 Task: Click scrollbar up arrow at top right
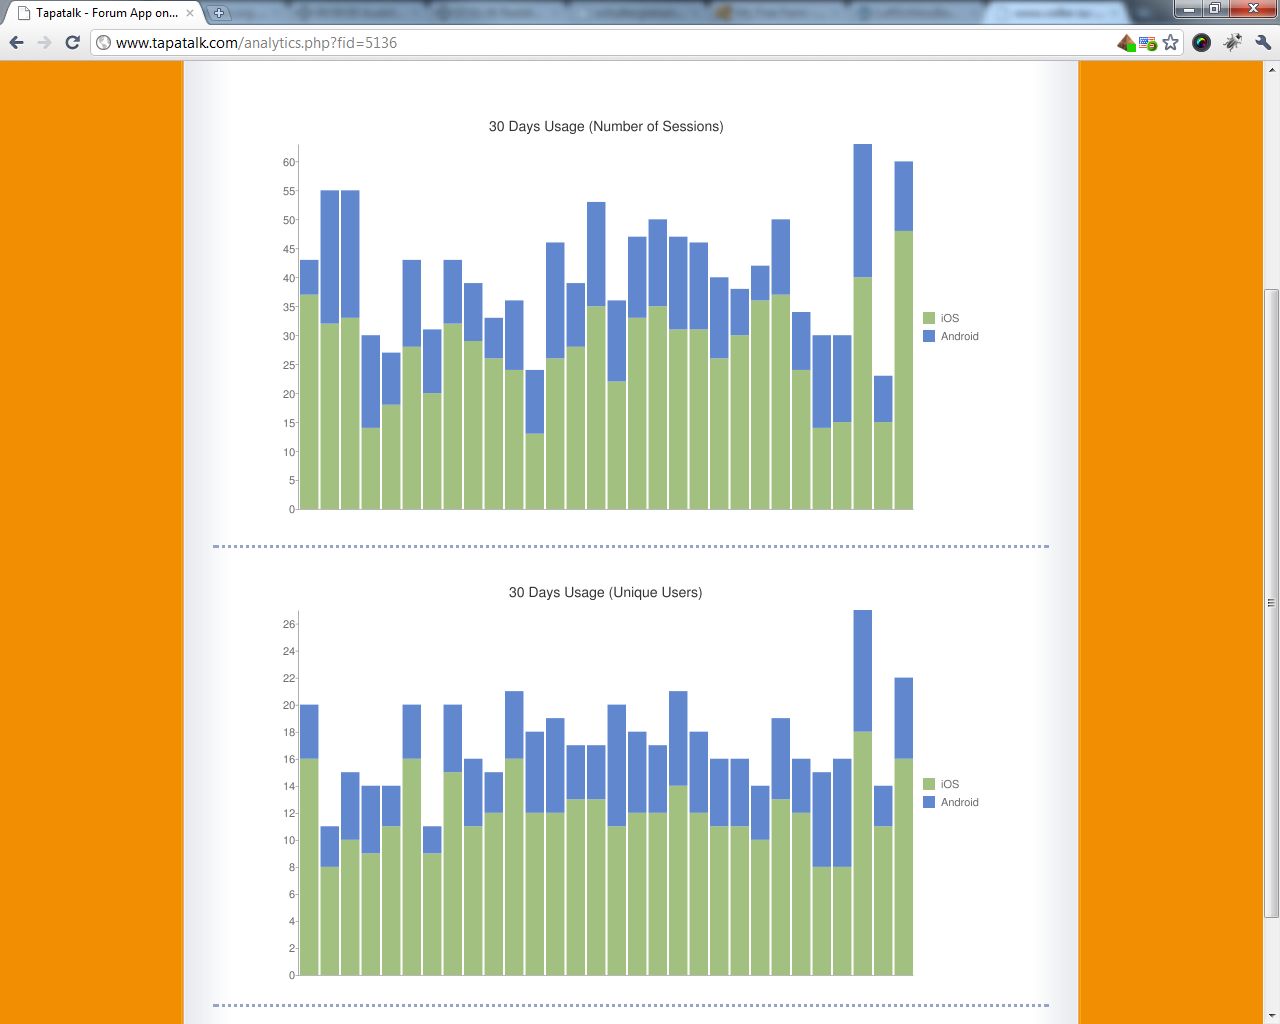pyautogui.click(x=1271, y=70)
